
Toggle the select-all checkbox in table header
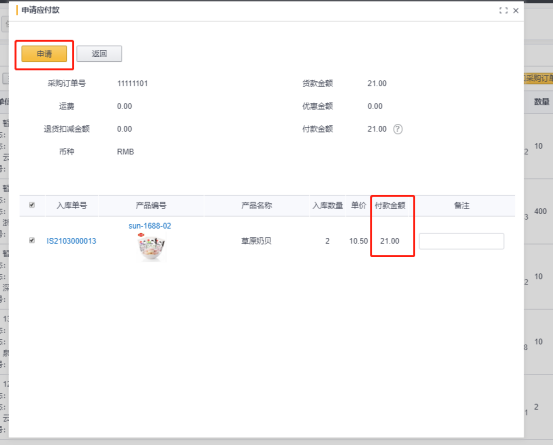point(32,205)
